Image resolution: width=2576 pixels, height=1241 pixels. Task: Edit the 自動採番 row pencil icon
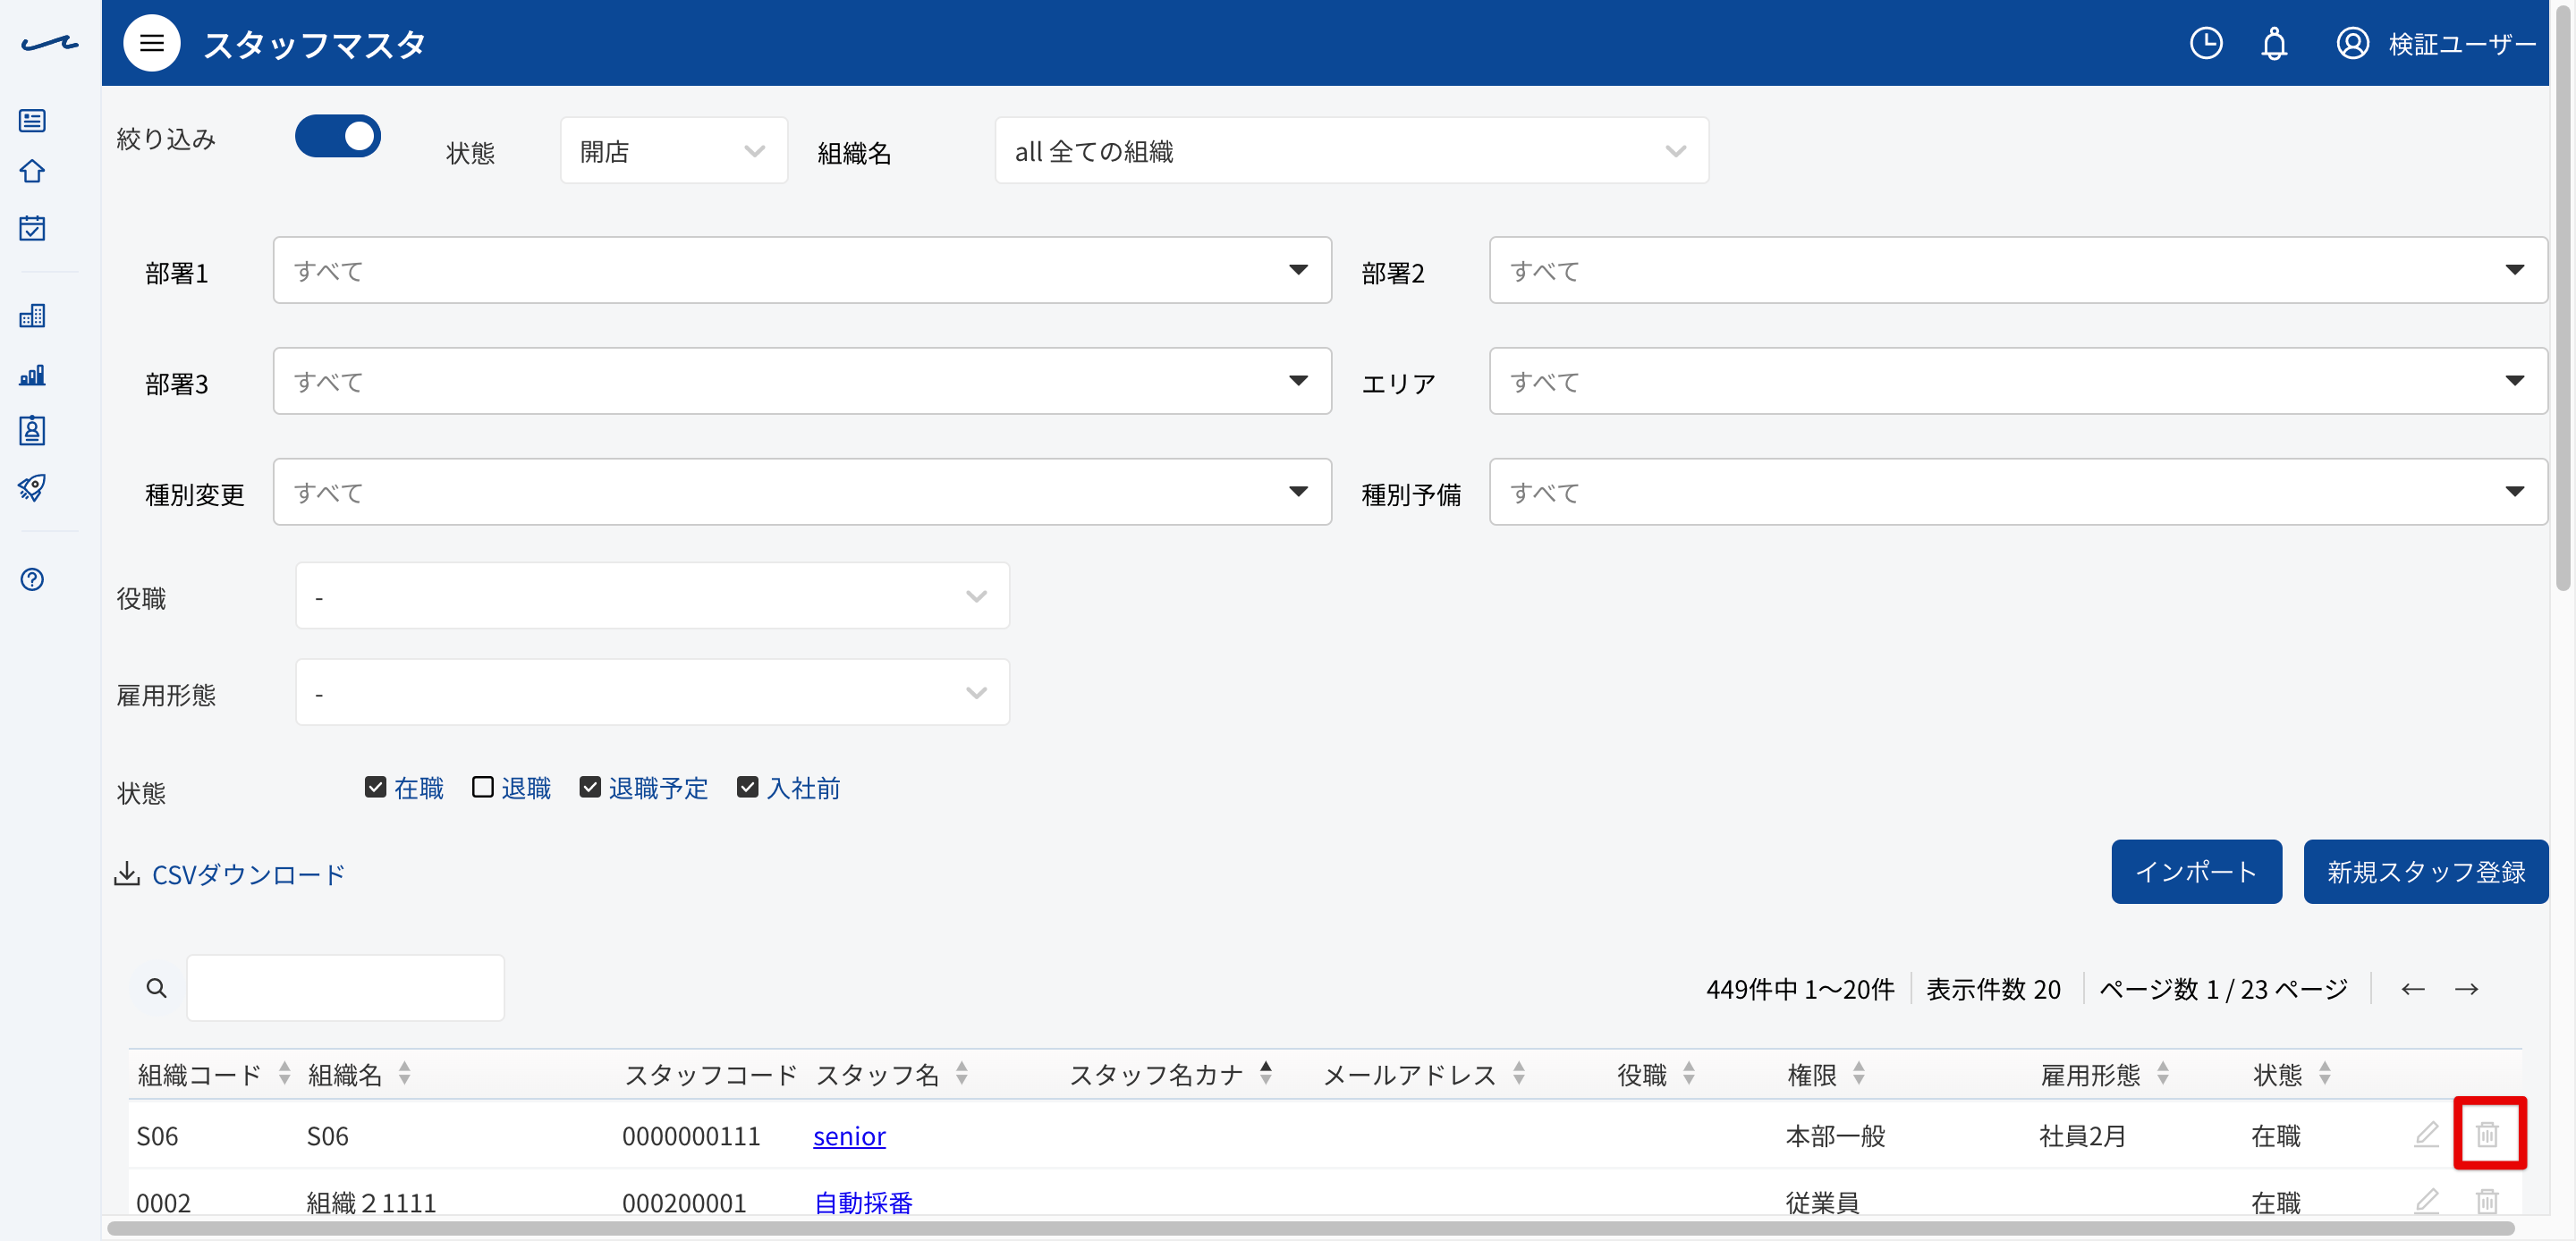(x=2426, y=1200)
